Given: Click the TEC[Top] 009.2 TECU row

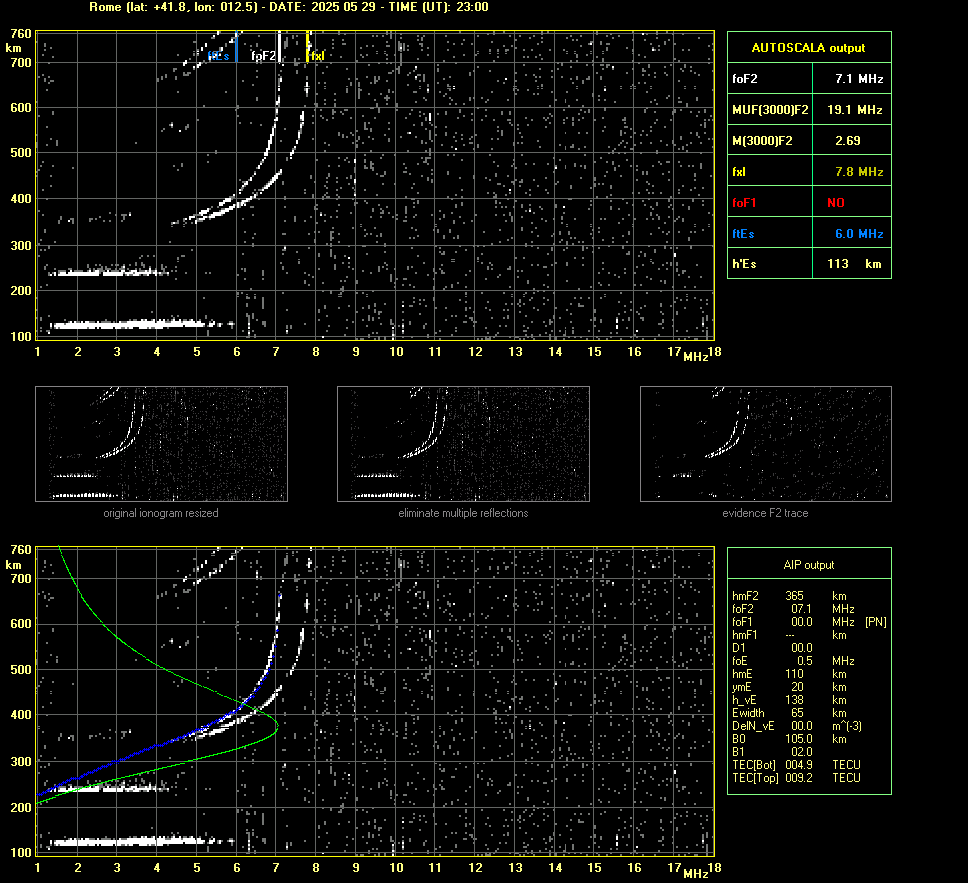Looking at the screenshot, I should (796, 778).
